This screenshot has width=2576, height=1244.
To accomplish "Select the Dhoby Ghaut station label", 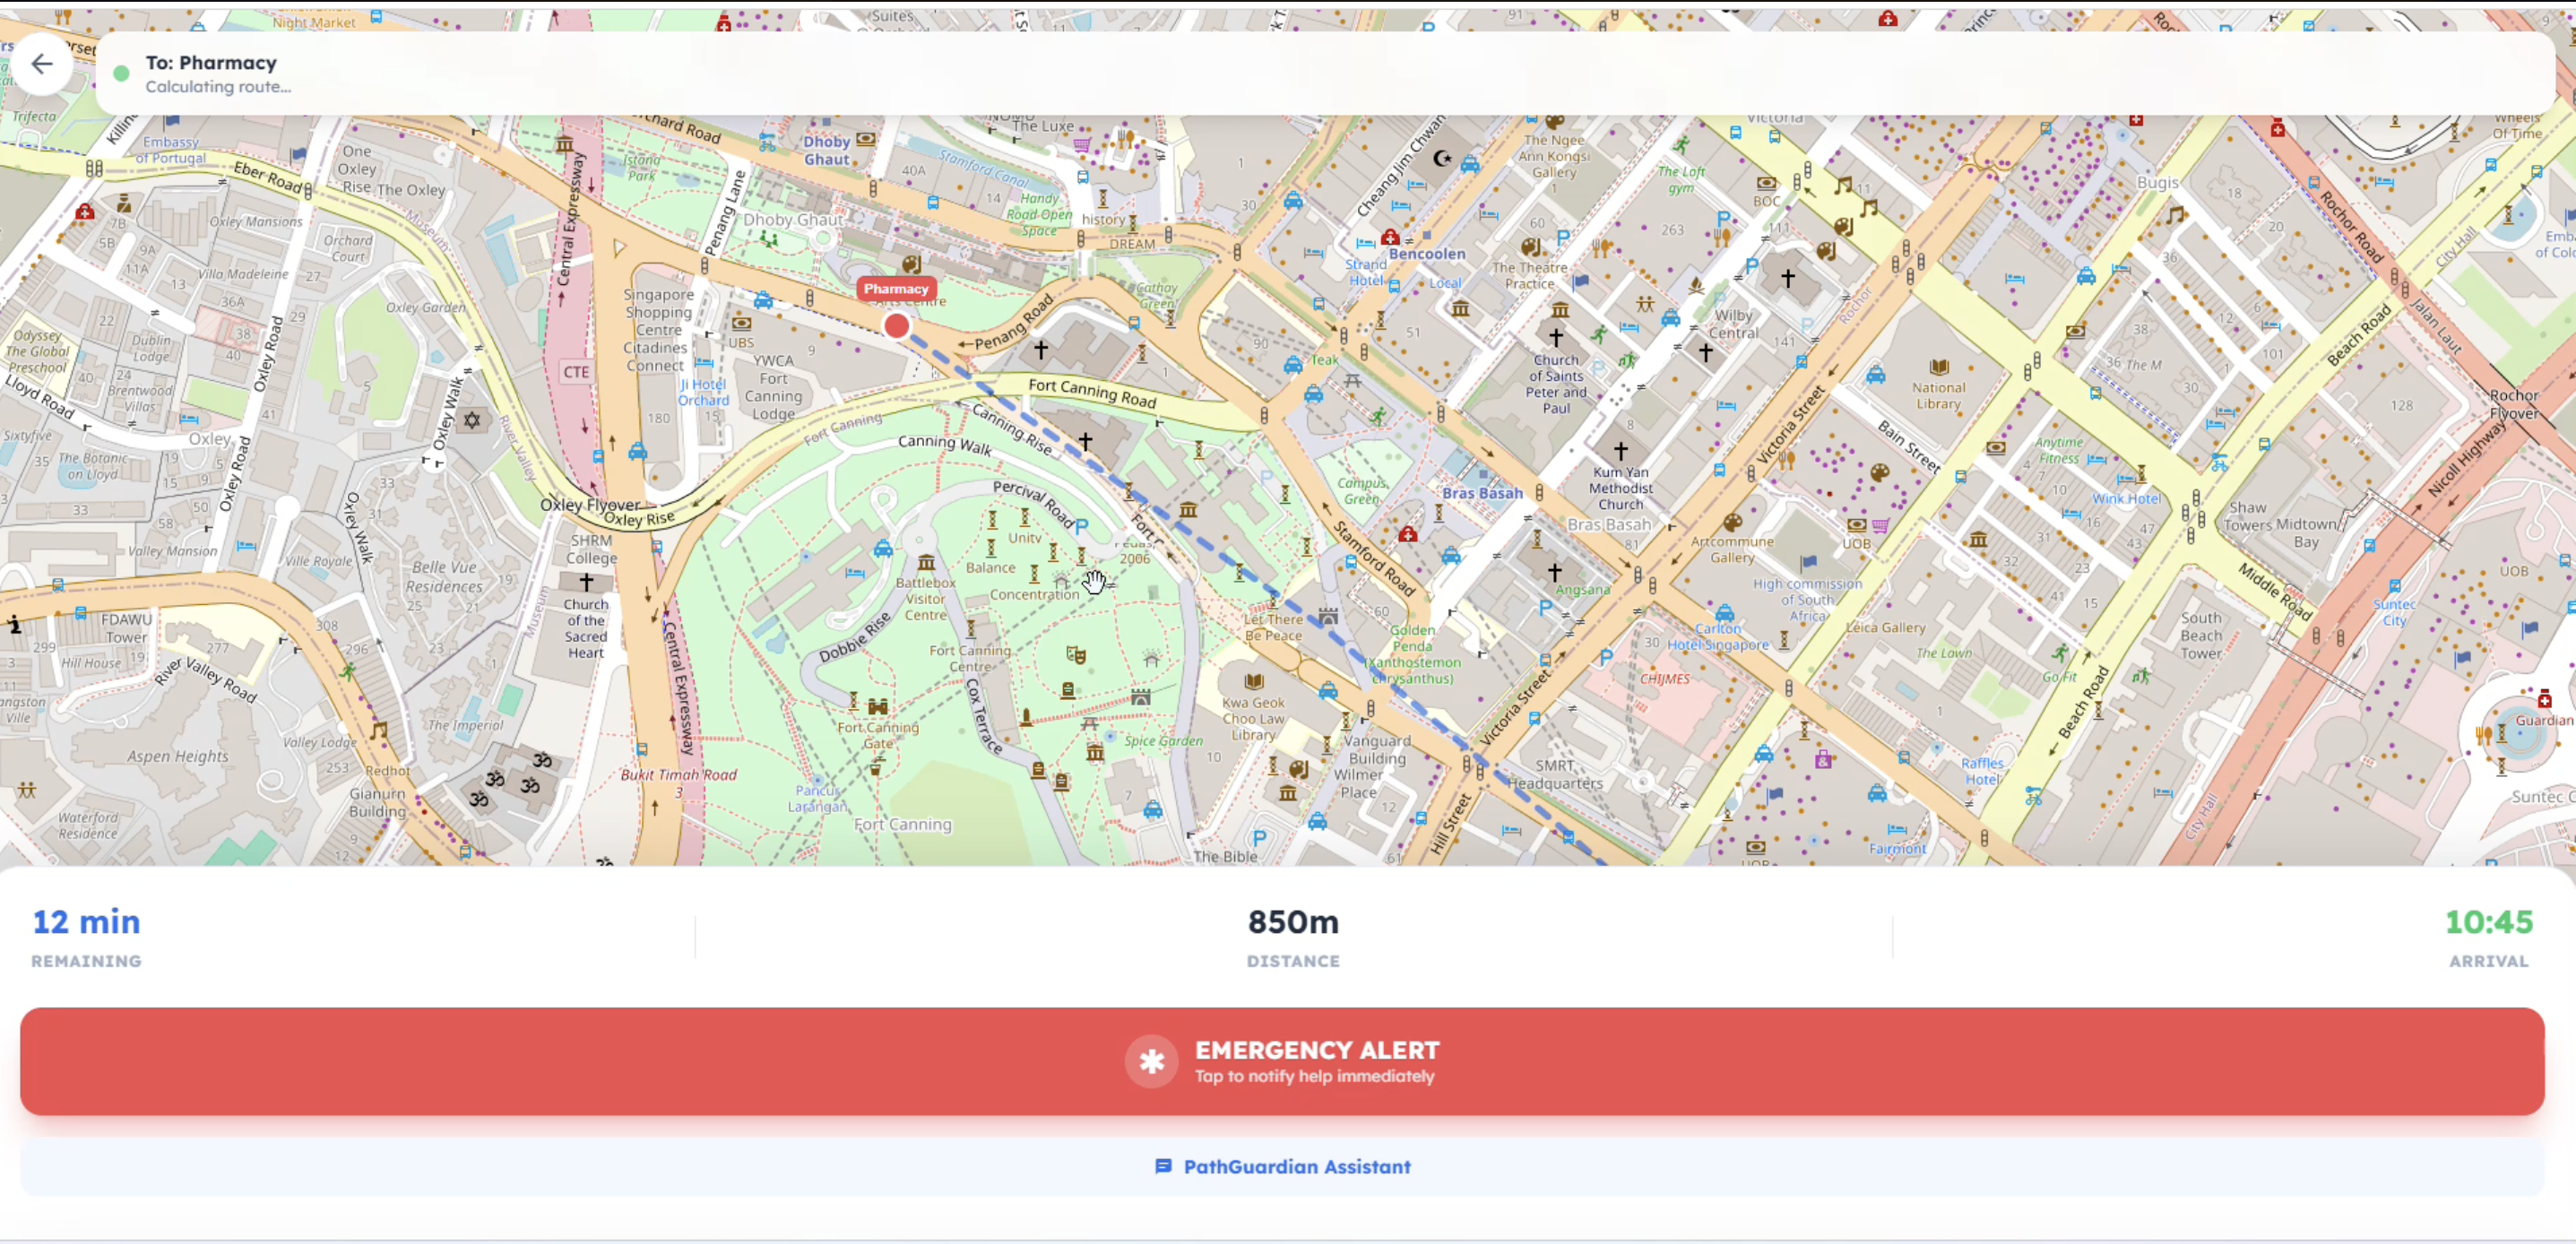I will [827, 150].
